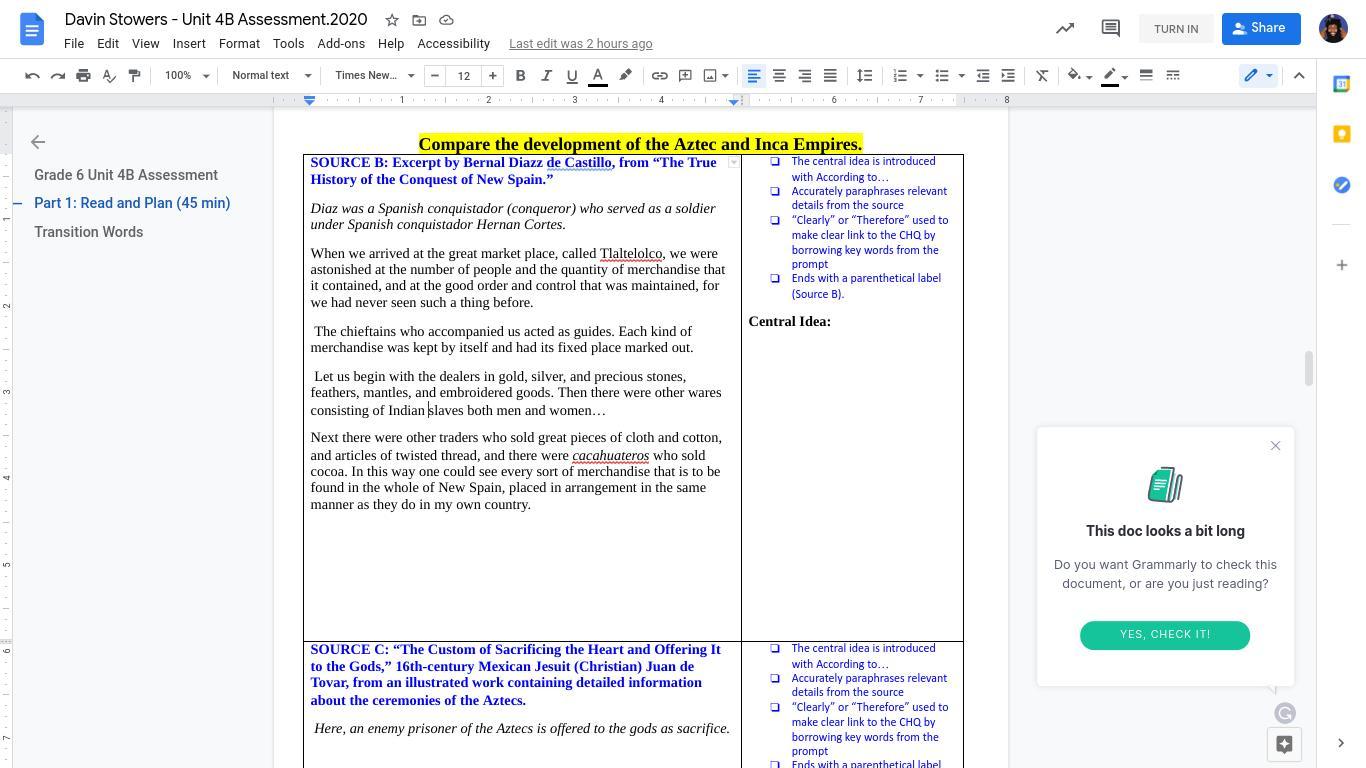Click the Print icon

(x=83, y=76)
